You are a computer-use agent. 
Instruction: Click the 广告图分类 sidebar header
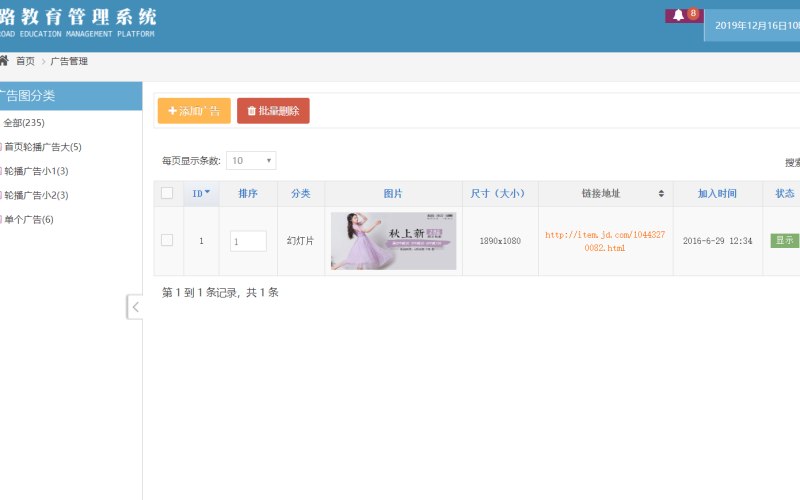pos(71,96)
